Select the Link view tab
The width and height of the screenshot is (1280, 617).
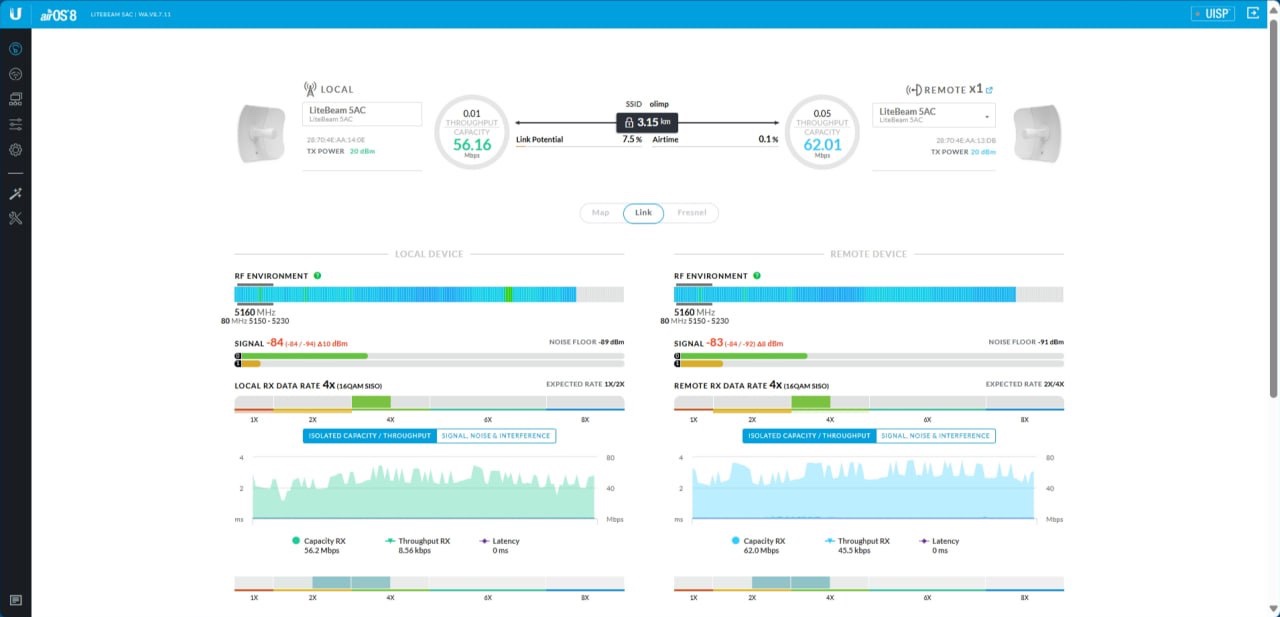click(x=643, y=213)
